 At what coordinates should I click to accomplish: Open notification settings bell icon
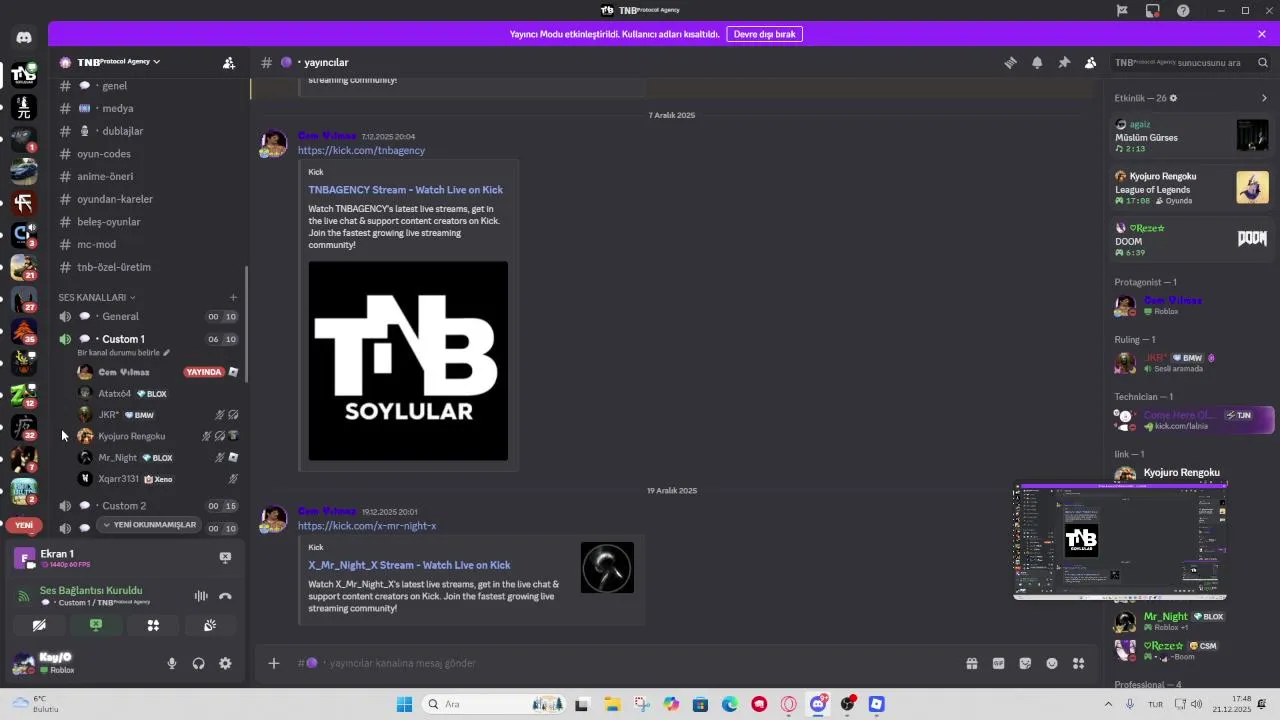pos(1037,62)
